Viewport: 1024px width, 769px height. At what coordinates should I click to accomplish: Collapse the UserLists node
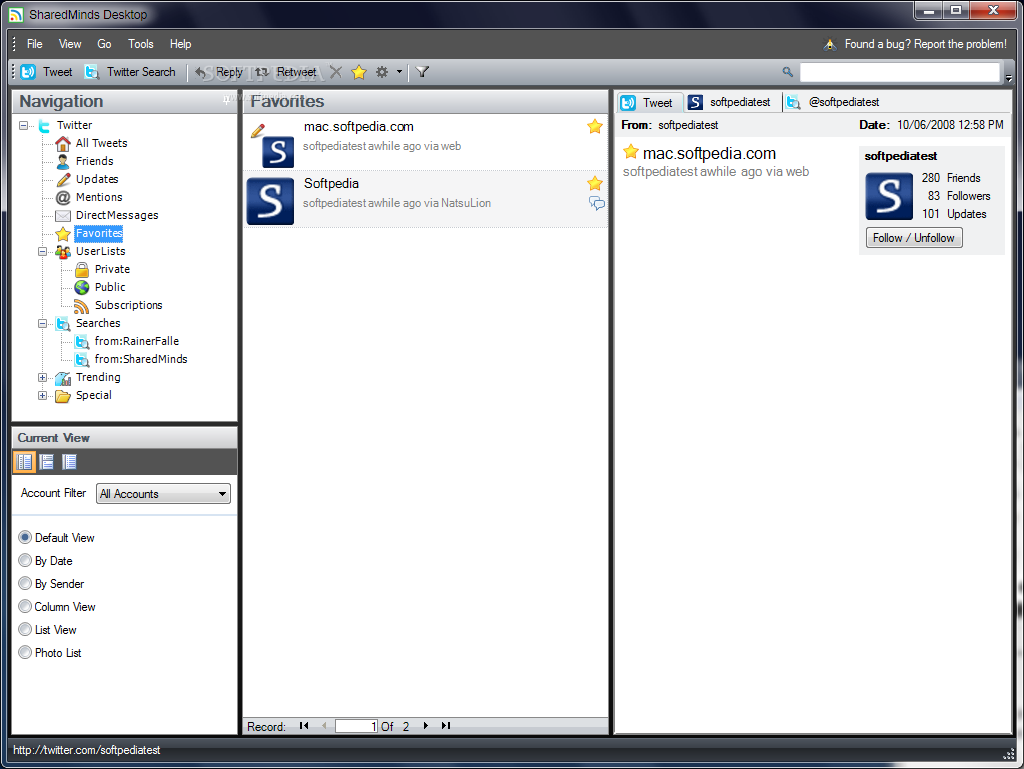click(x=42, y=251)
